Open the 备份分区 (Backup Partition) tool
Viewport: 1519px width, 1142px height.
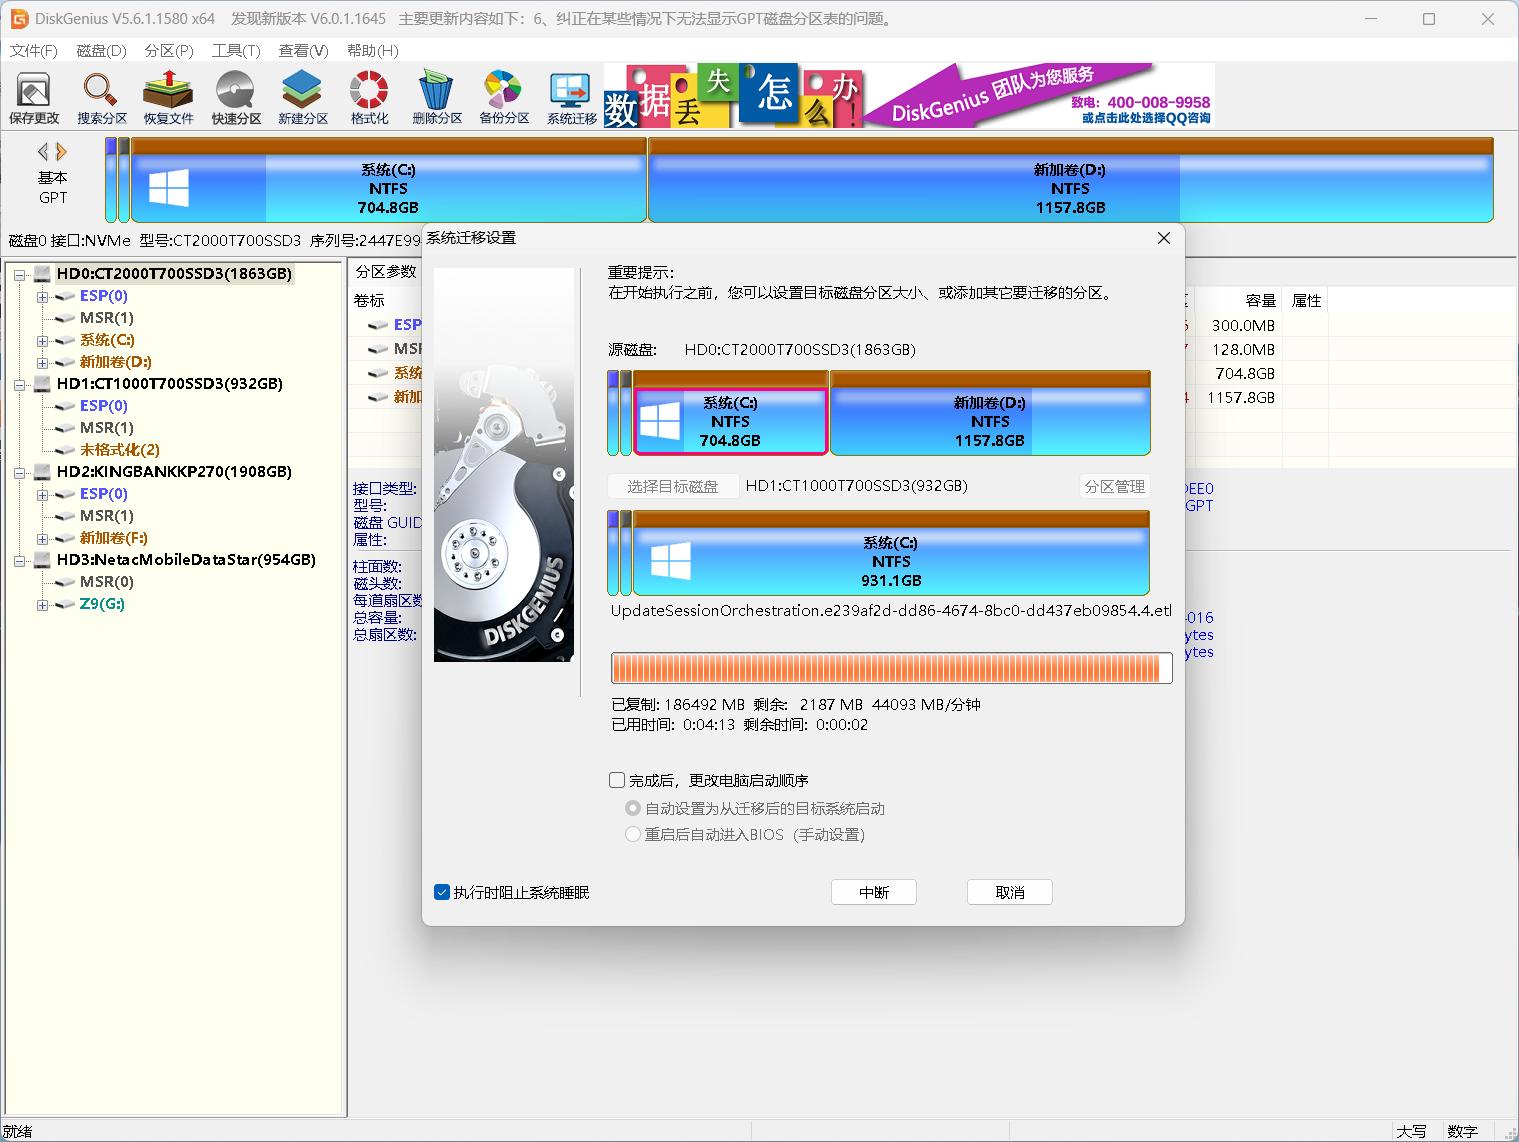click(x=504, y=98)
